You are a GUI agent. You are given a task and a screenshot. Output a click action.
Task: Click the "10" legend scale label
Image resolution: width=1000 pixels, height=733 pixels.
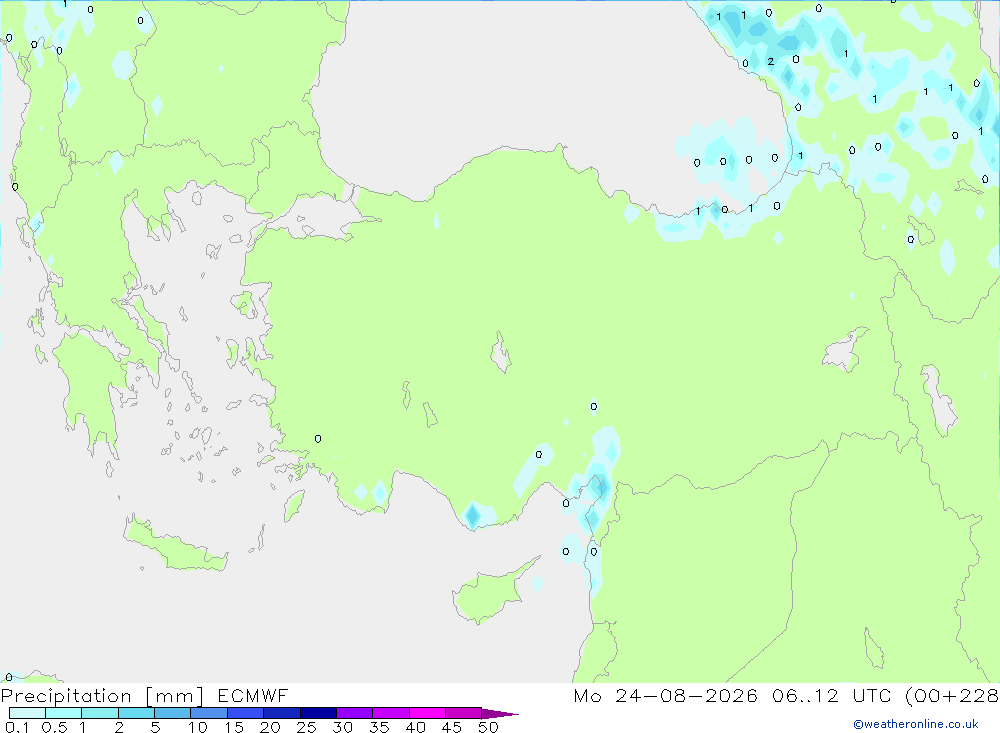click(198, 727)
